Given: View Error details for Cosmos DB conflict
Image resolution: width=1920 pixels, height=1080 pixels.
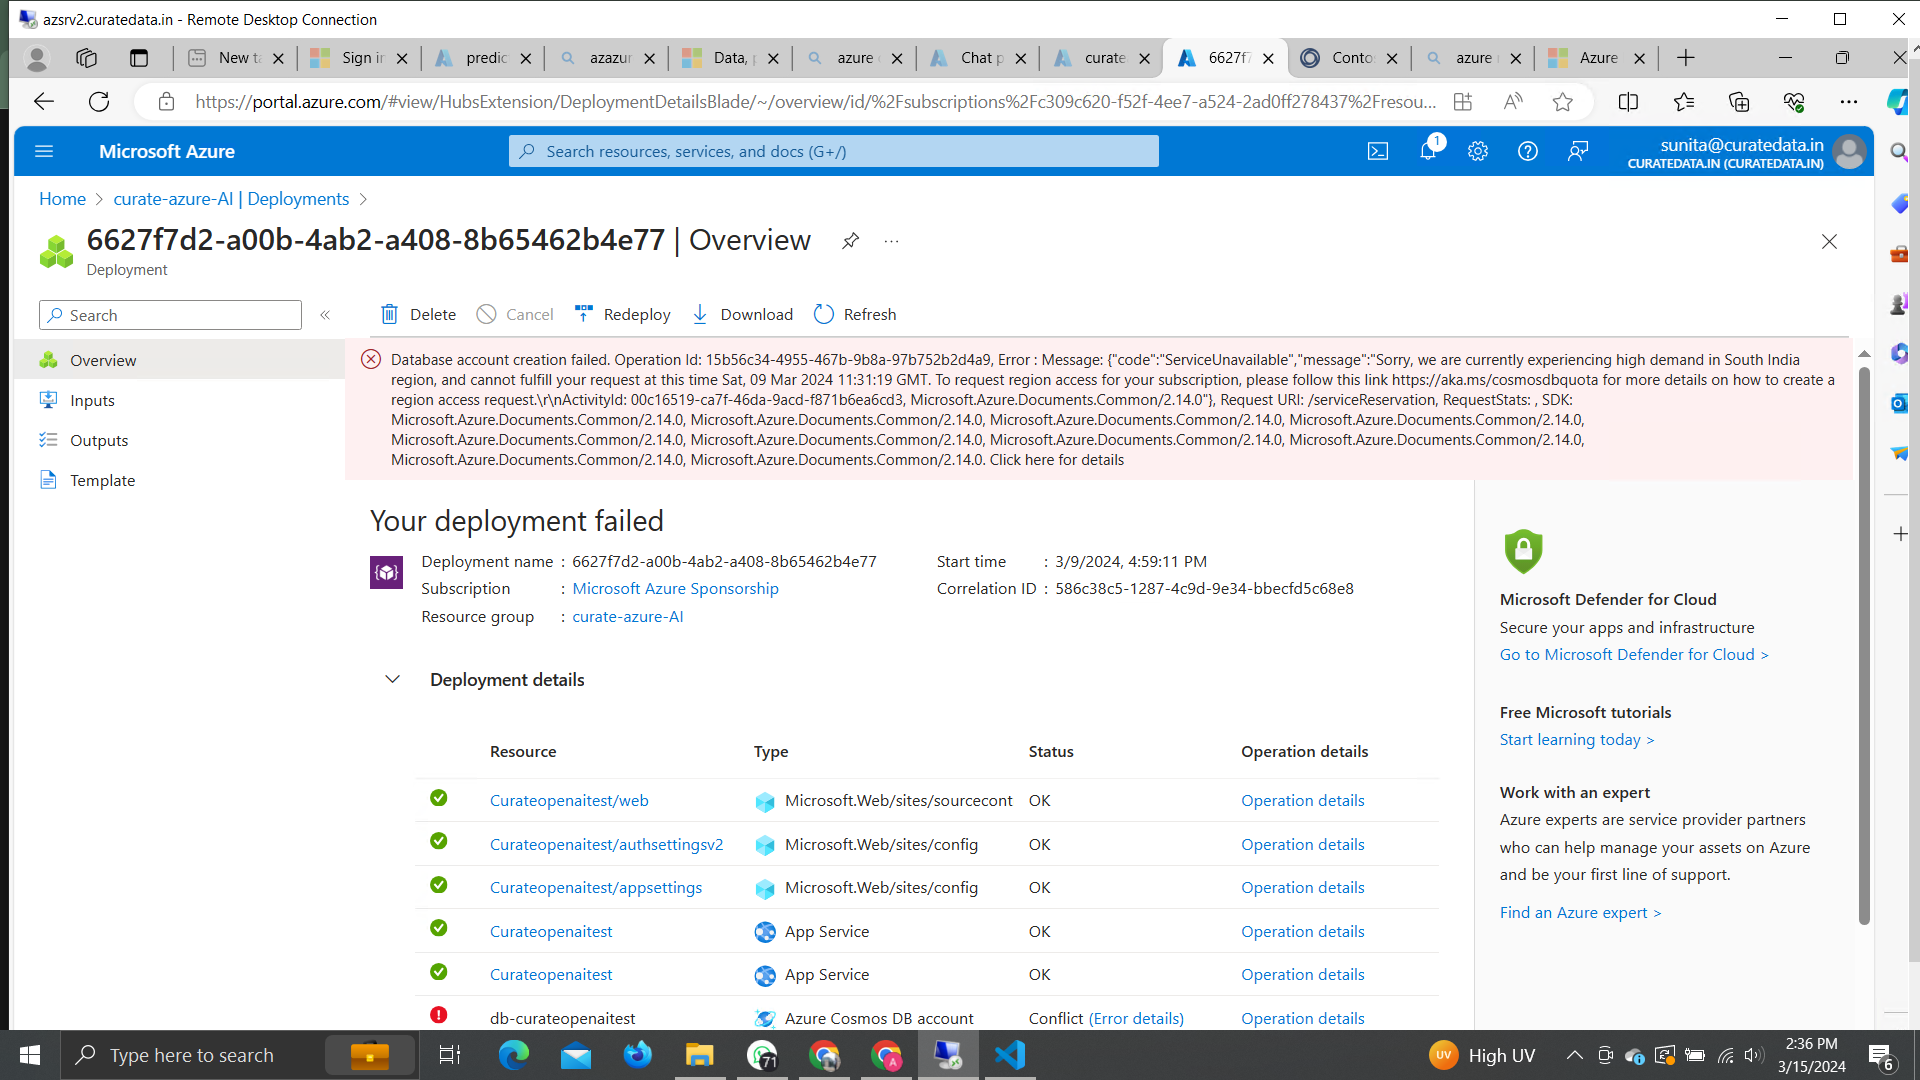Looking at the screenshot, I should pos(1136,1019).
